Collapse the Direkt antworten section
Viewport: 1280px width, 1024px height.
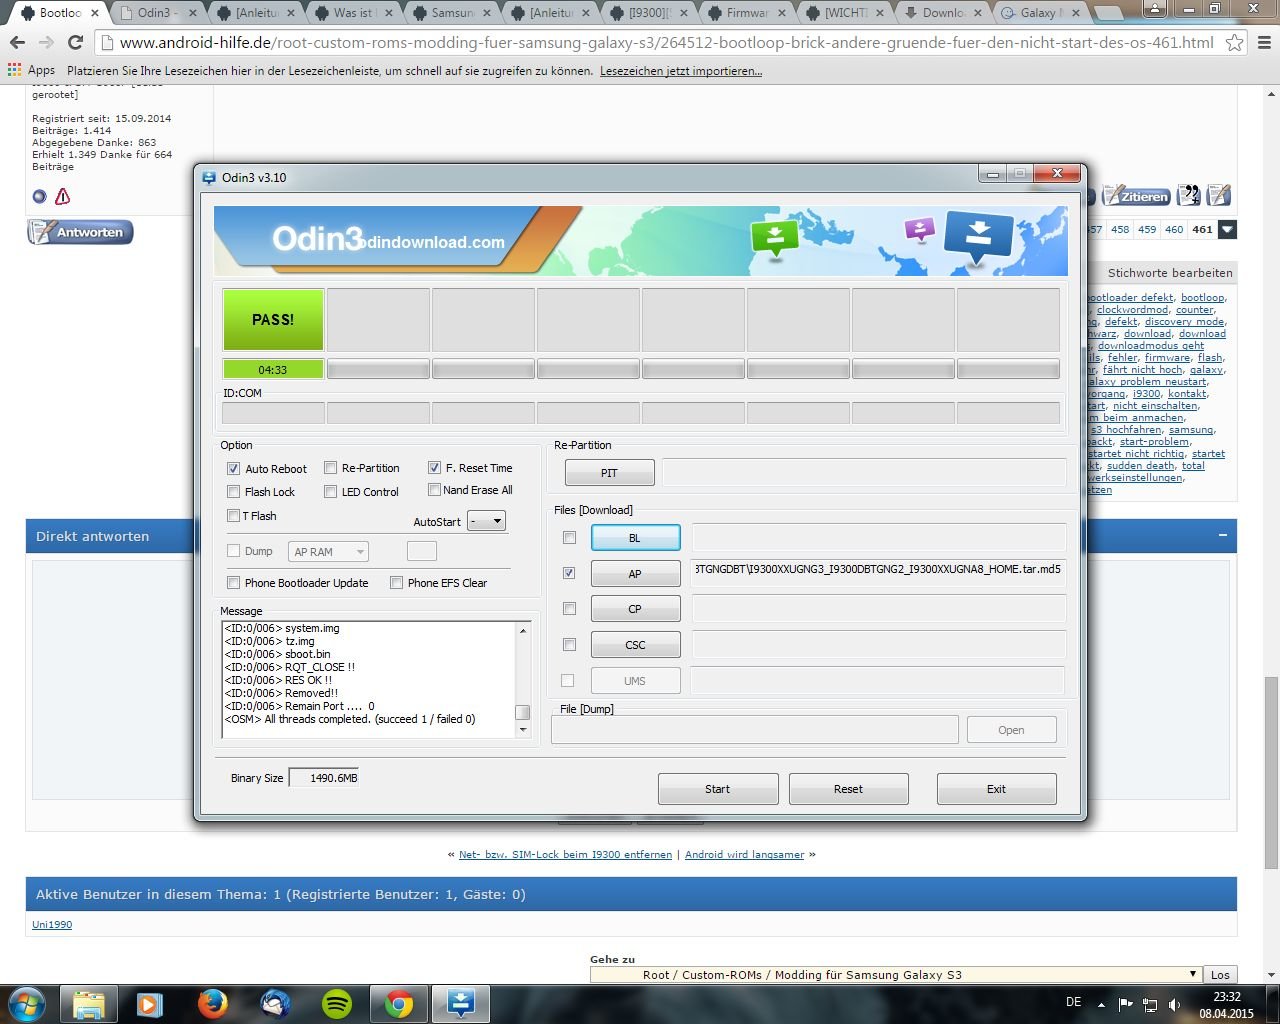[x=1223, y=536]
